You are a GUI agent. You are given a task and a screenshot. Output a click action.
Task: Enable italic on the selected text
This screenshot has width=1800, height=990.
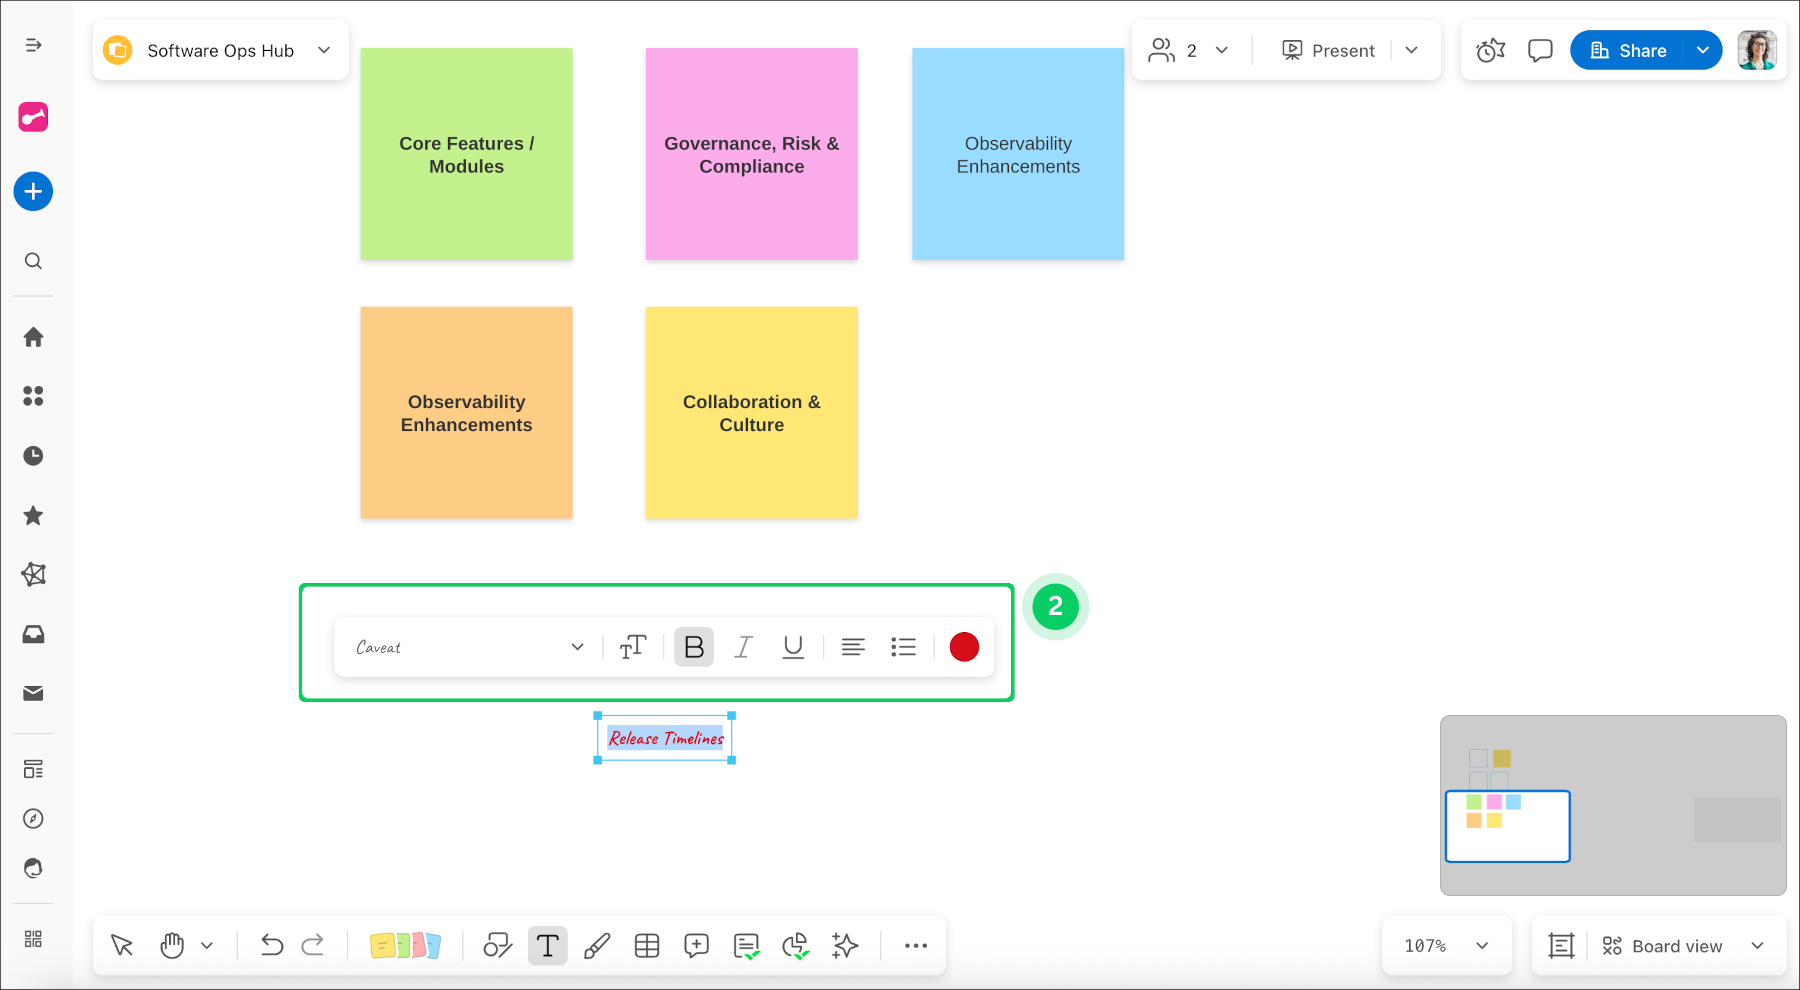coord(743,647)
